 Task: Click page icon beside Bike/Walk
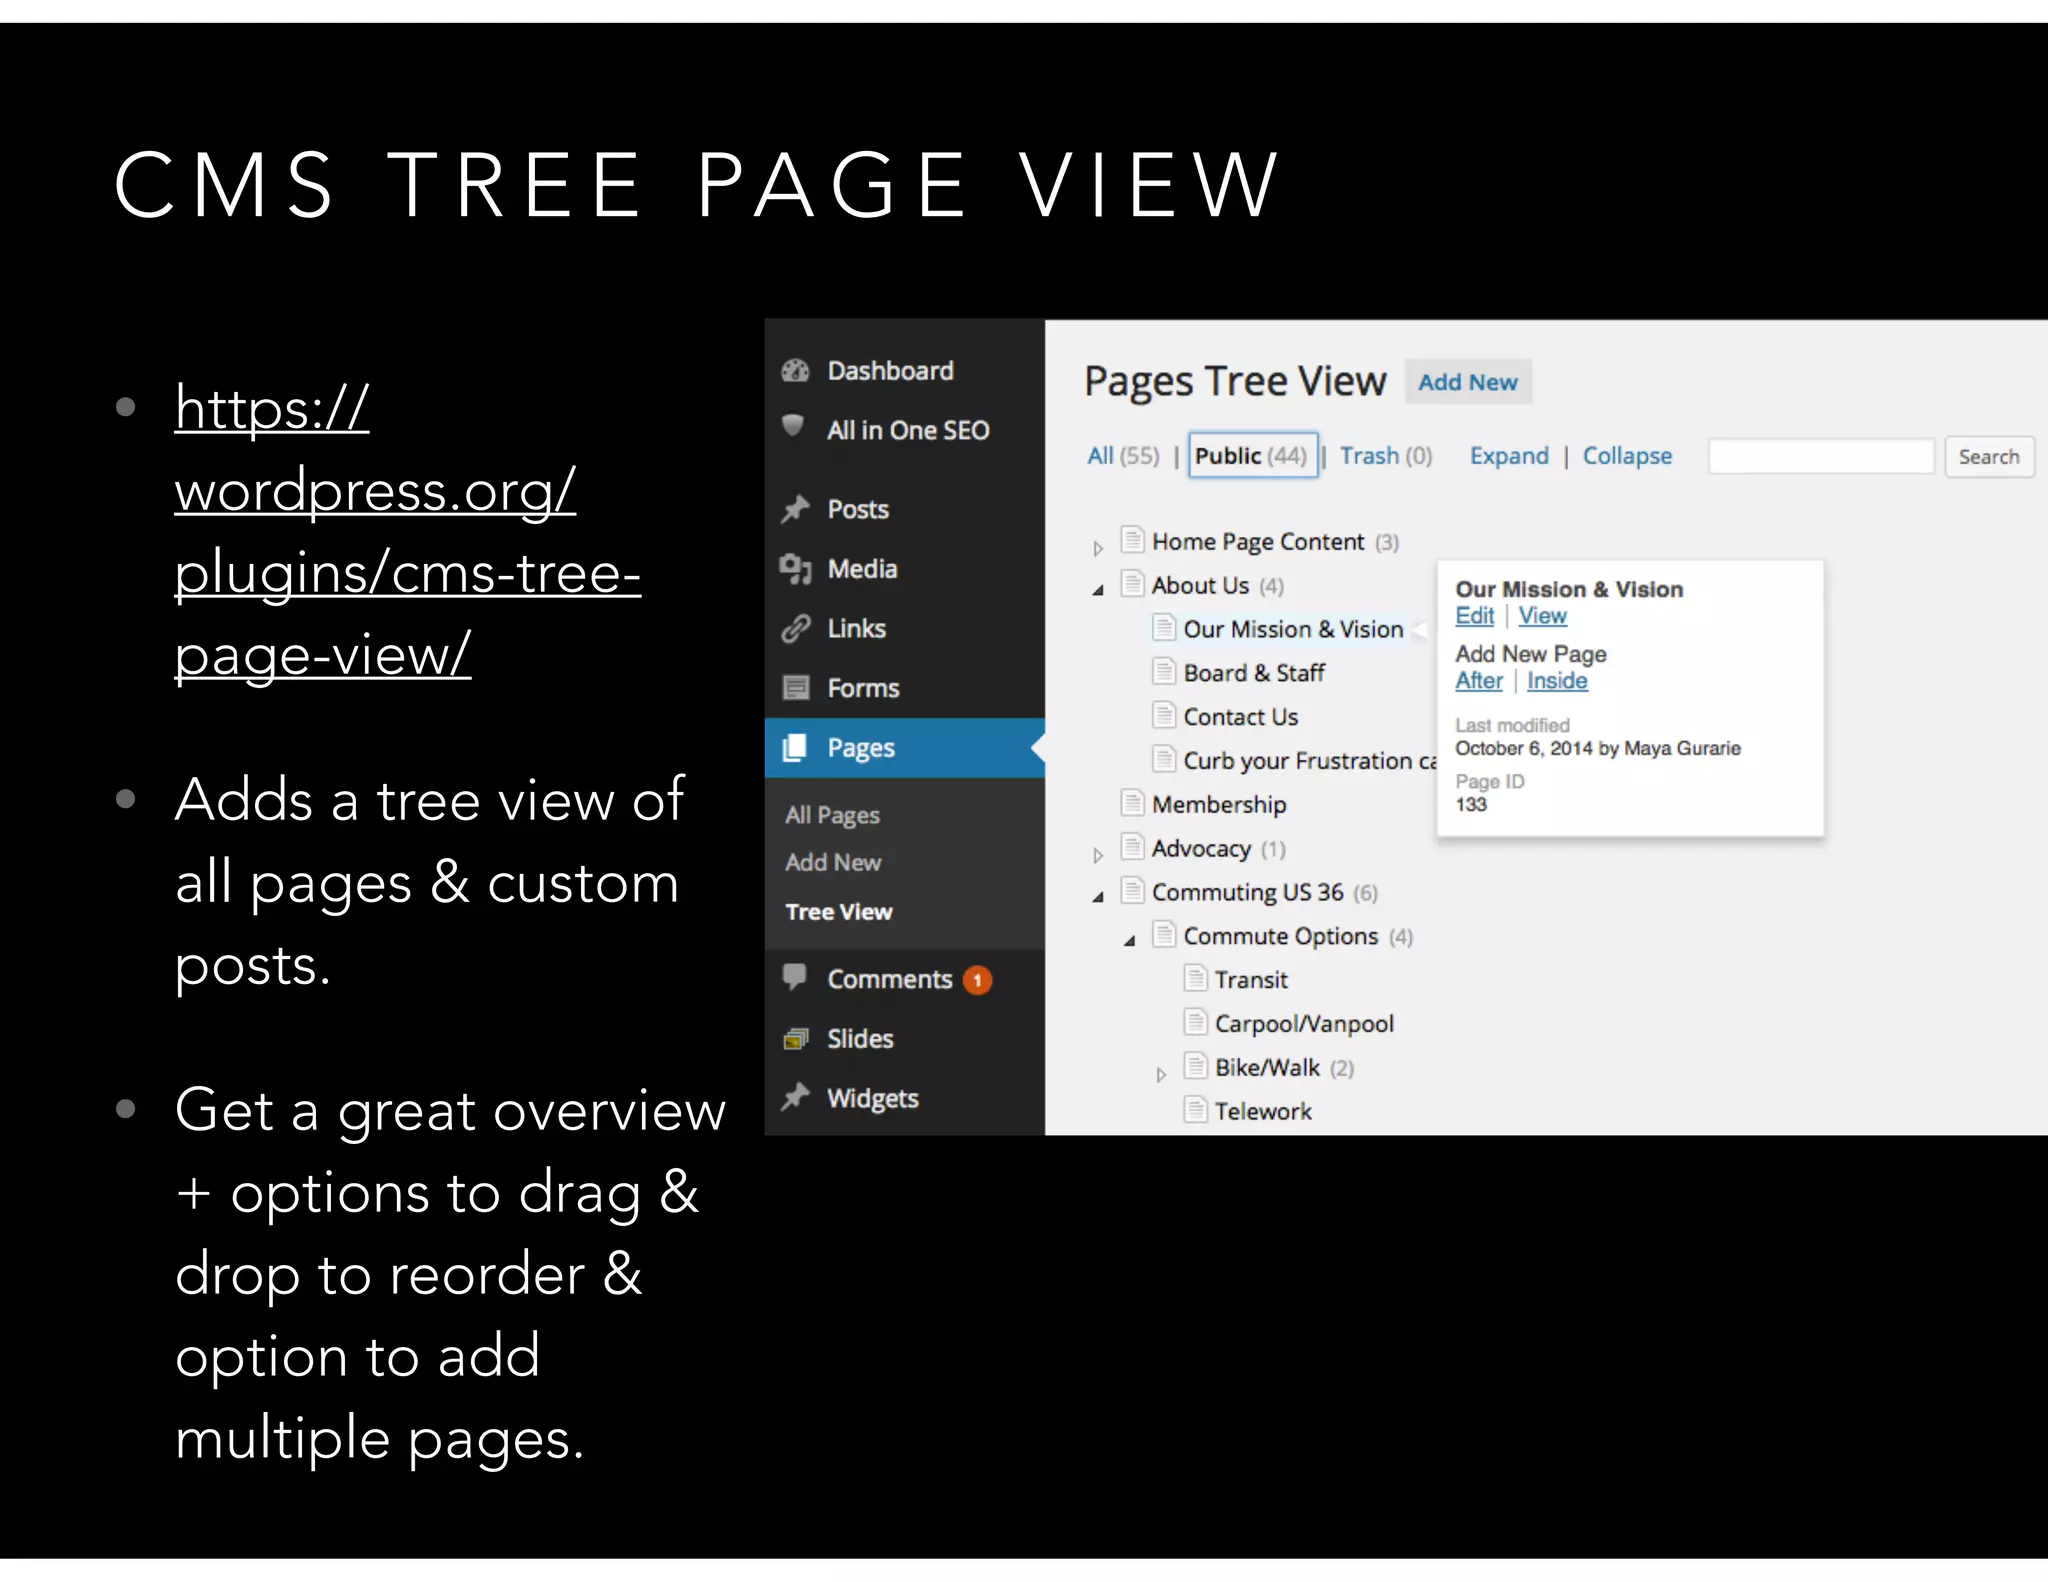pyautogui.click(x=1195, y=1065)
